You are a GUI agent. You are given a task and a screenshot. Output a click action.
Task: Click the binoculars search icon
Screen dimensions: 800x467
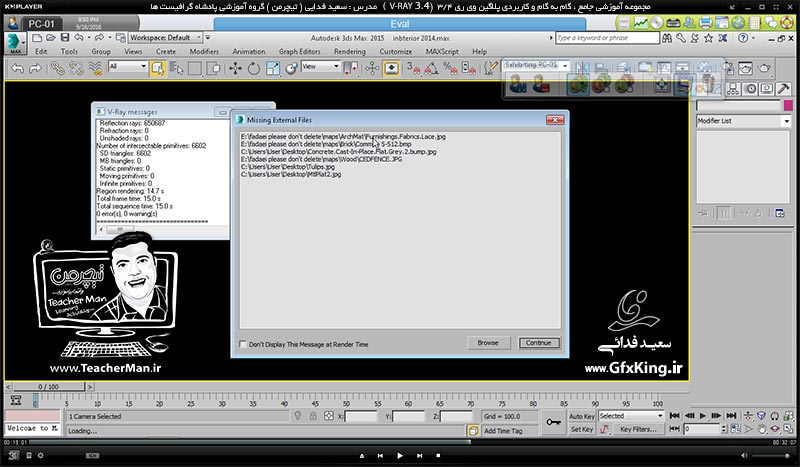pyautogui.click(x=667, y=38)
